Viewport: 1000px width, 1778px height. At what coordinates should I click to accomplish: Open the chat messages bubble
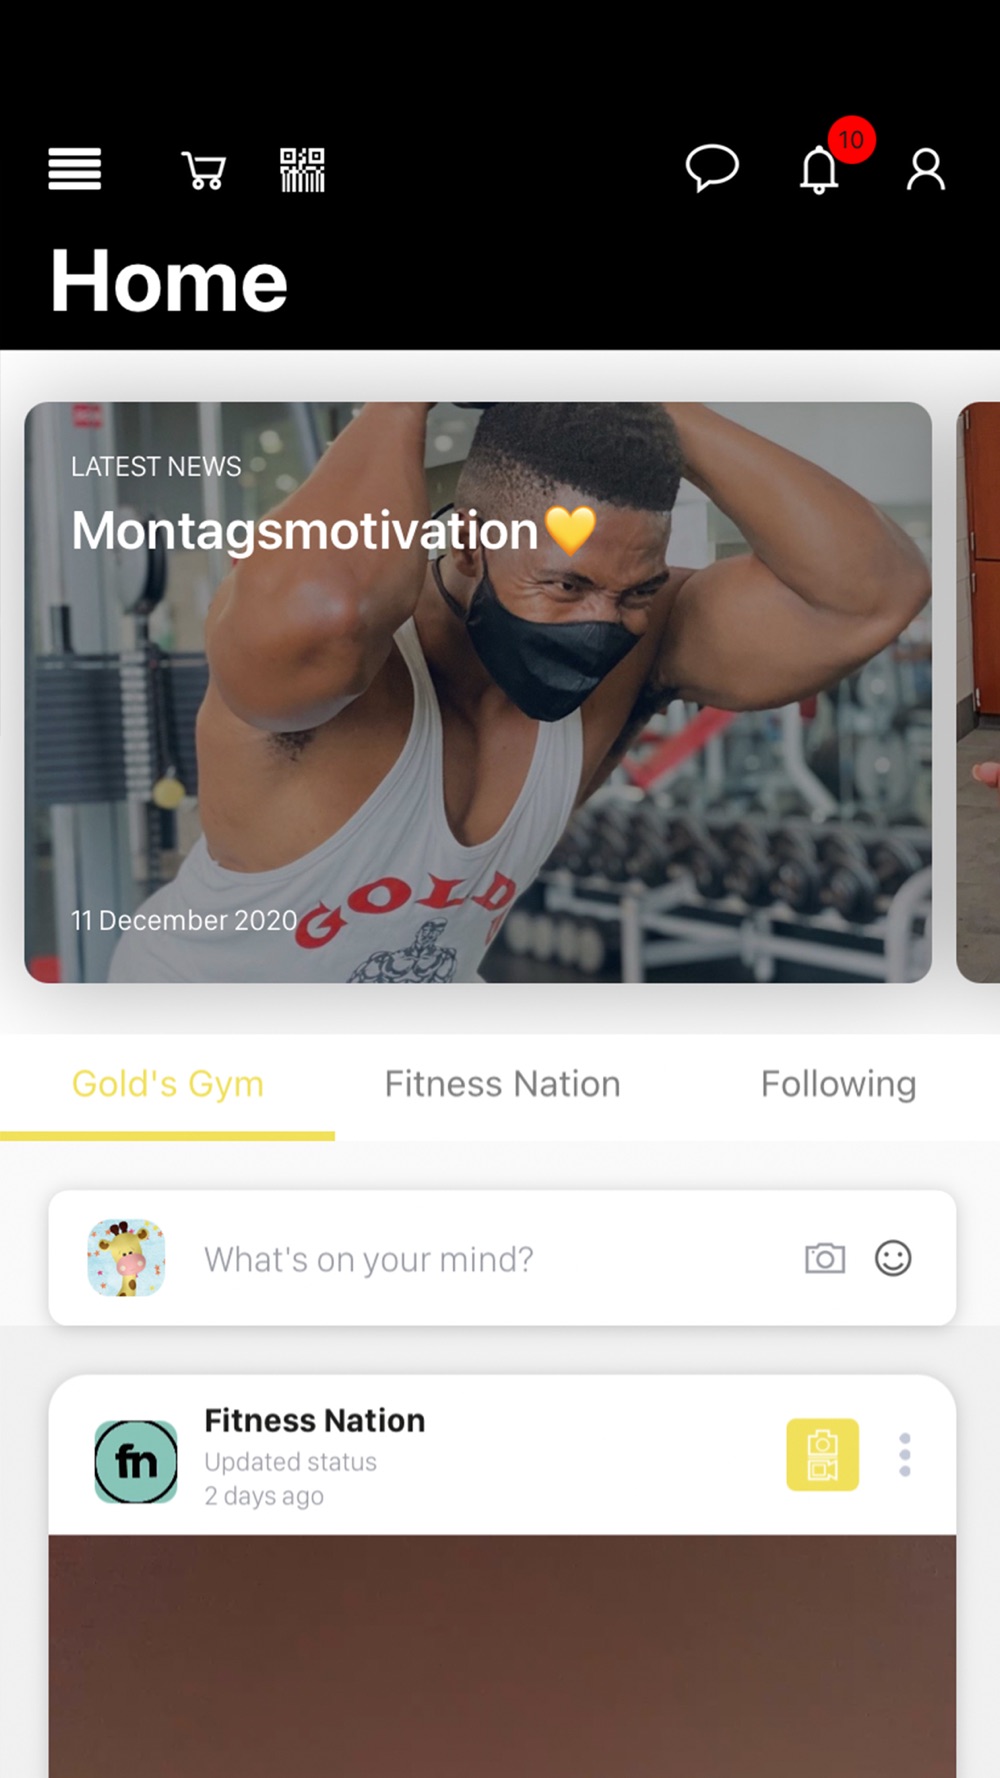pos(712,168)
